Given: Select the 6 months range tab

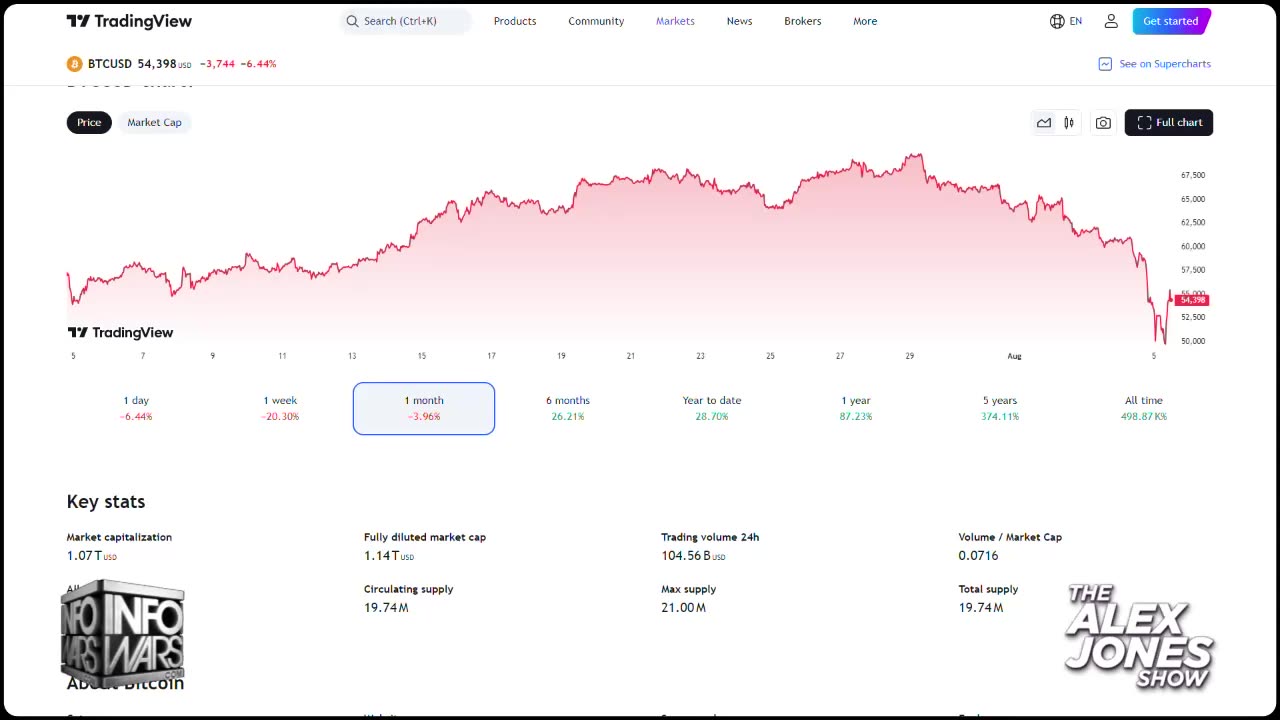Looking at the screenshot, I should pos(568,408).
